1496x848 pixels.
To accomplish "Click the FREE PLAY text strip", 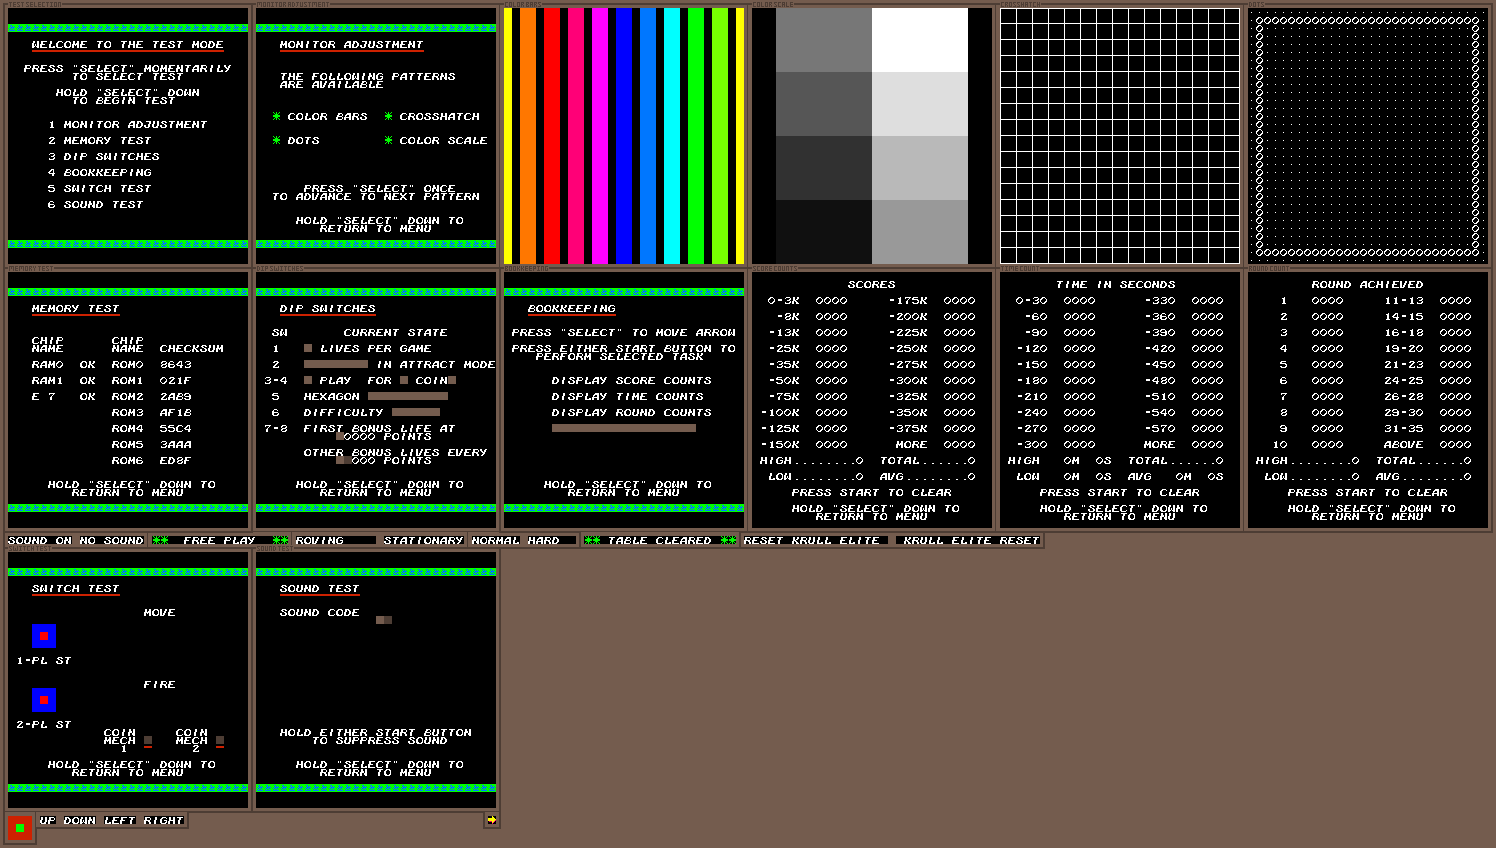I will point(219,541).
